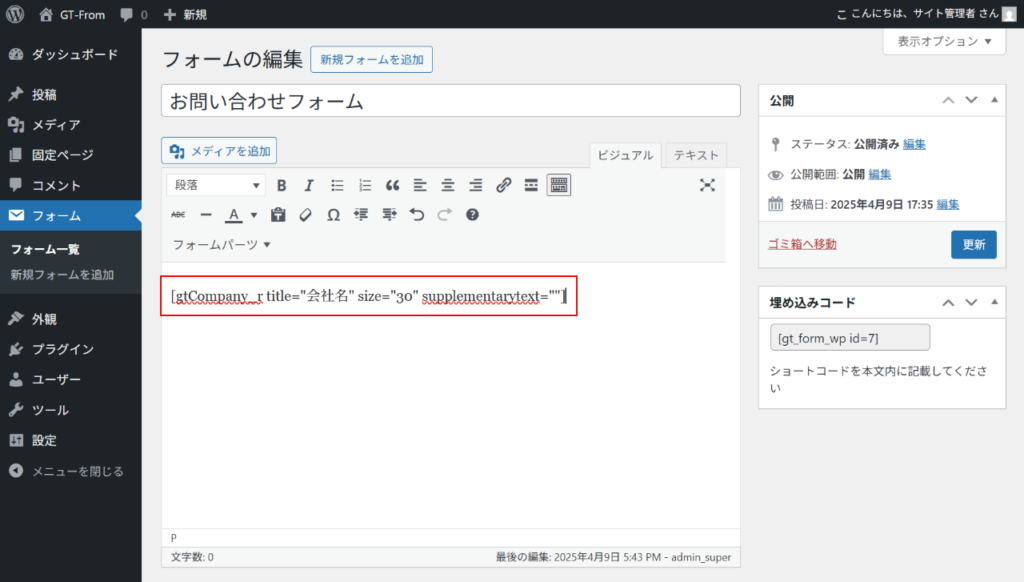Edit the ステータス setting
This screenshot has width=1024, height=582.
click(914, 144)
